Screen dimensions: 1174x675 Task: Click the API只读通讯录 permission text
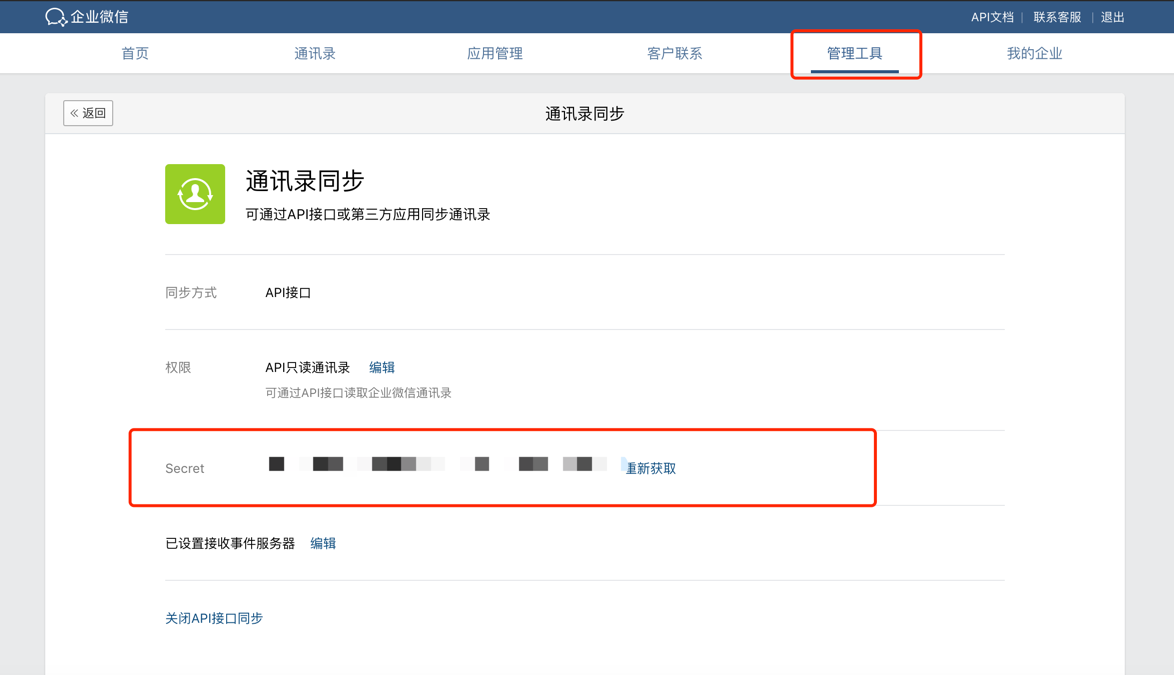tap(307, 368)
